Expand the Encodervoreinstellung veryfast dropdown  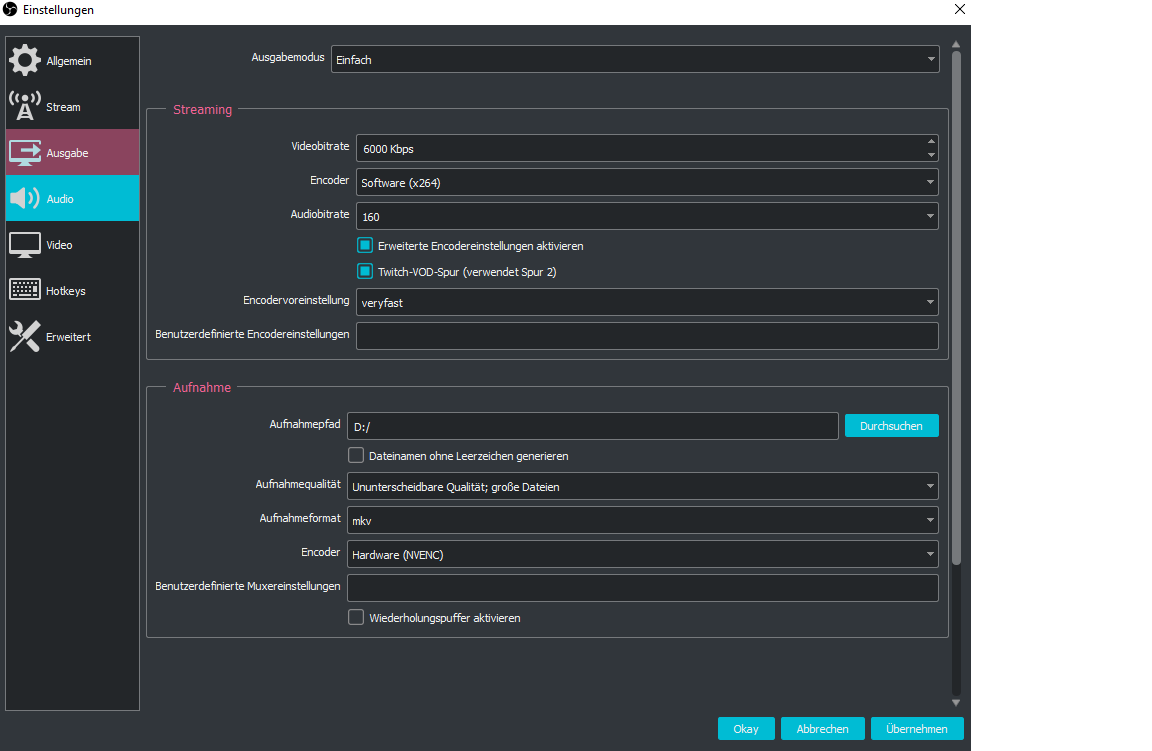647,302
